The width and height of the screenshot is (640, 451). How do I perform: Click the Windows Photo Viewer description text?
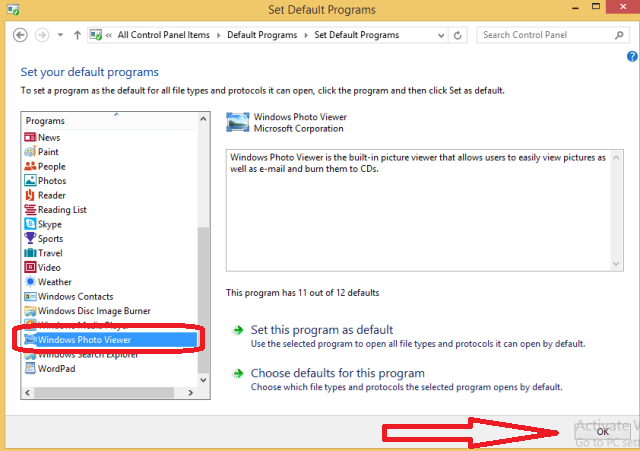coord(418,163)
